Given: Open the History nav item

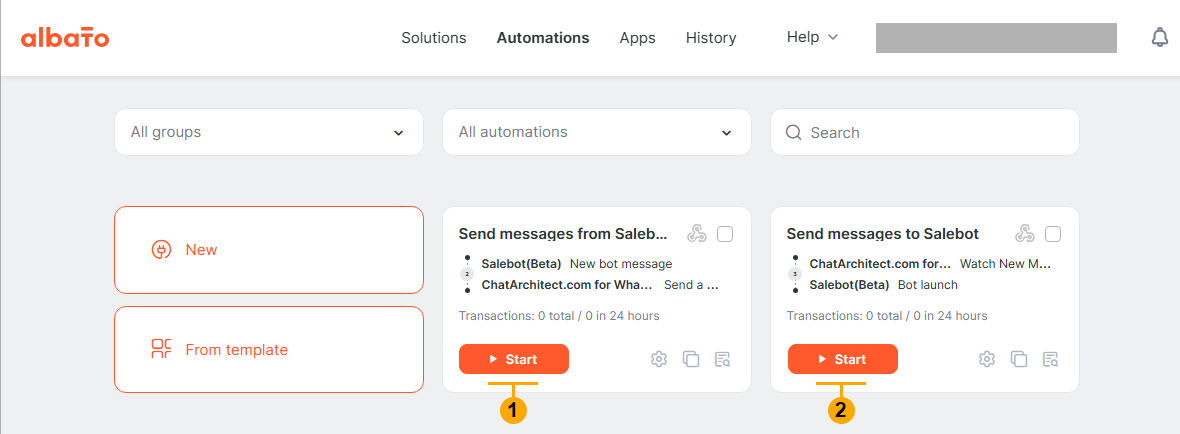Looking at the screenshot, I should click(x=711, y=38).
